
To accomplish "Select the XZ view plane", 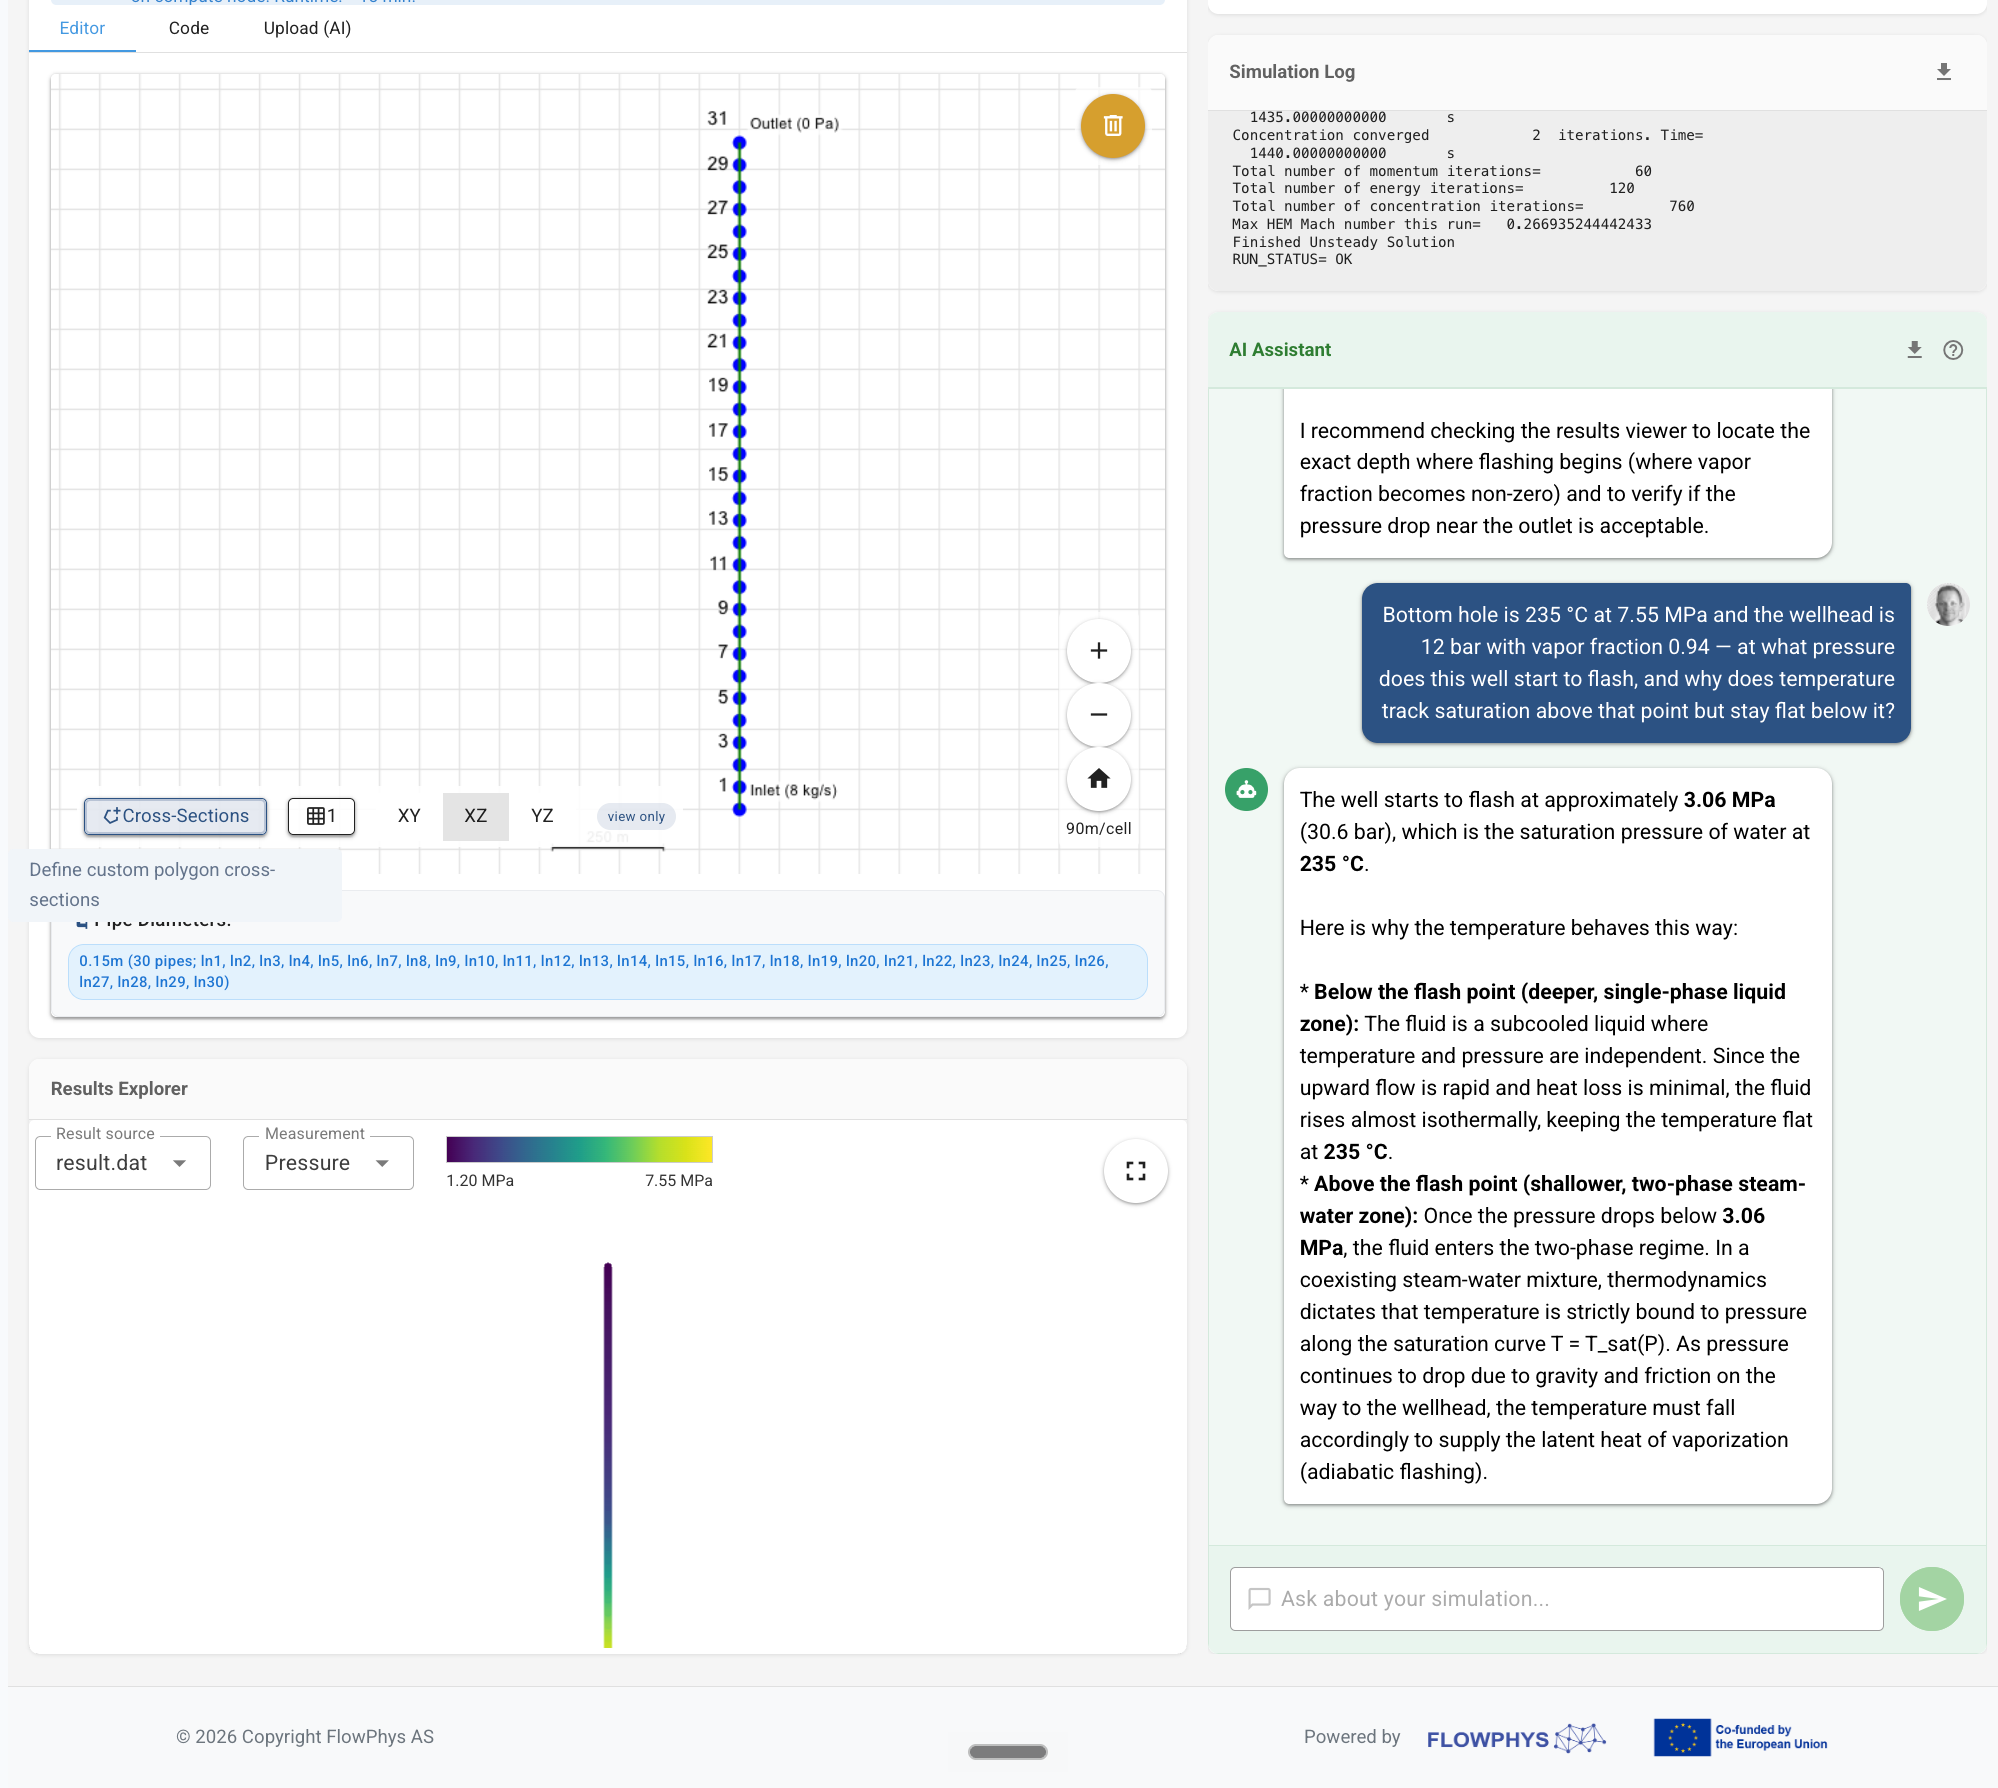I will point(476,816).
